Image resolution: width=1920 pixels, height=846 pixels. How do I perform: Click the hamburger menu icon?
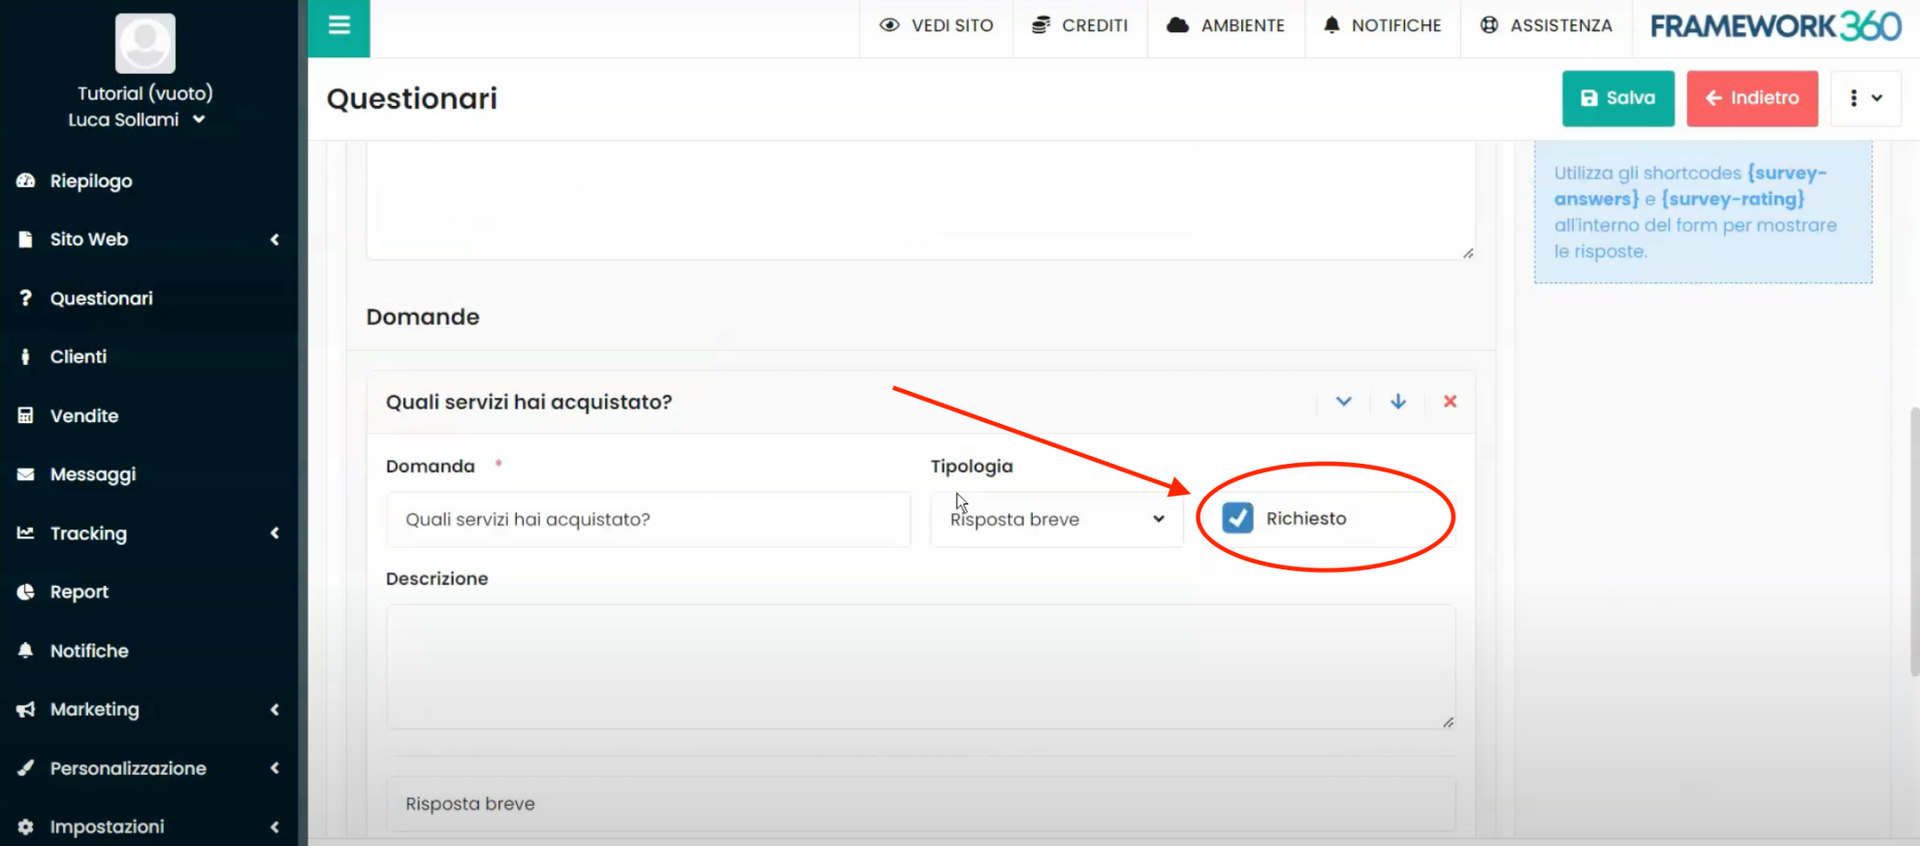[339, 26]
